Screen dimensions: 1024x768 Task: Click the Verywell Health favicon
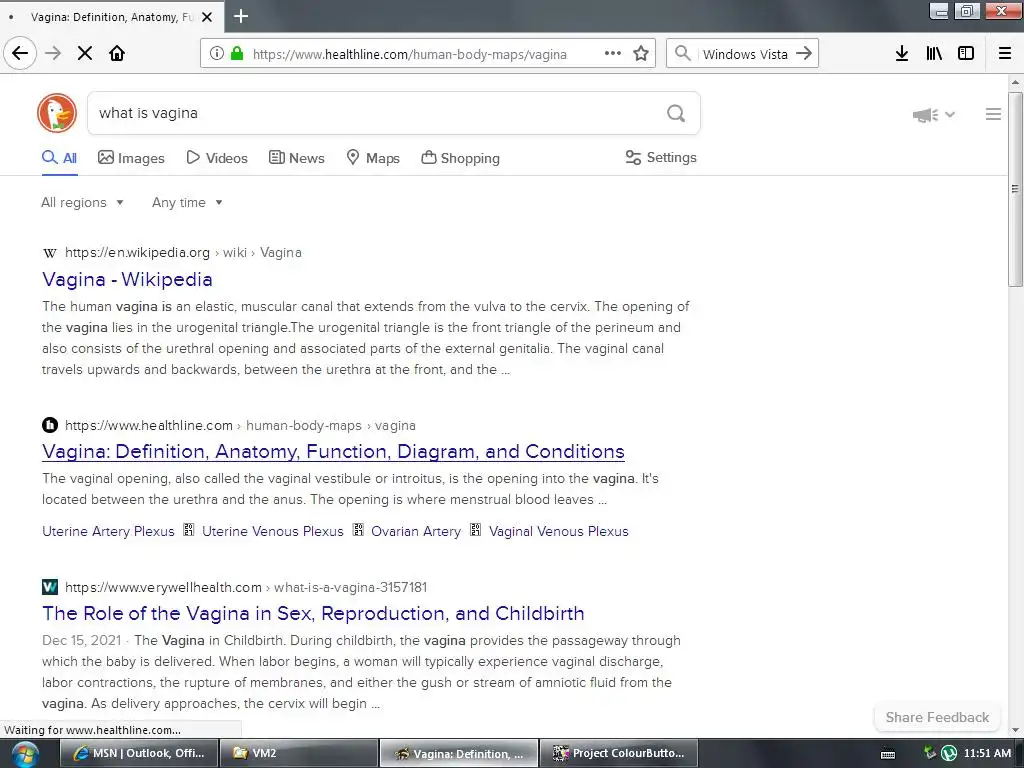pos(50,587)
